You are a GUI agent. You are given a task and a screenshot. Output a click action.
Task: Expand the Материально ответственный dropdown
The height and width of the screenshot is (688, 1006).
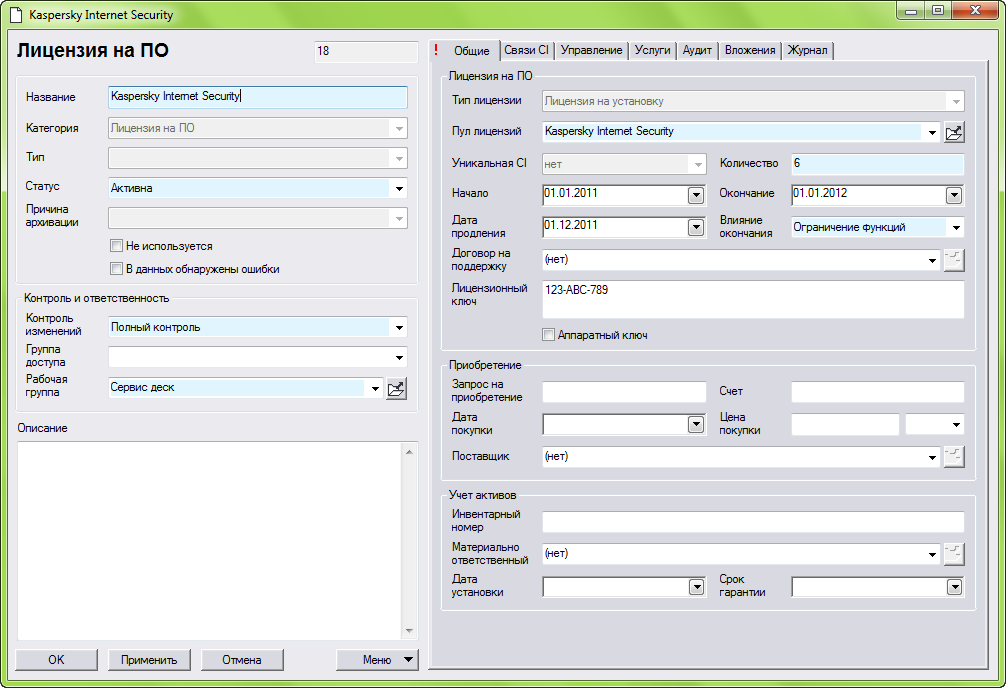[x=932, y=554]
